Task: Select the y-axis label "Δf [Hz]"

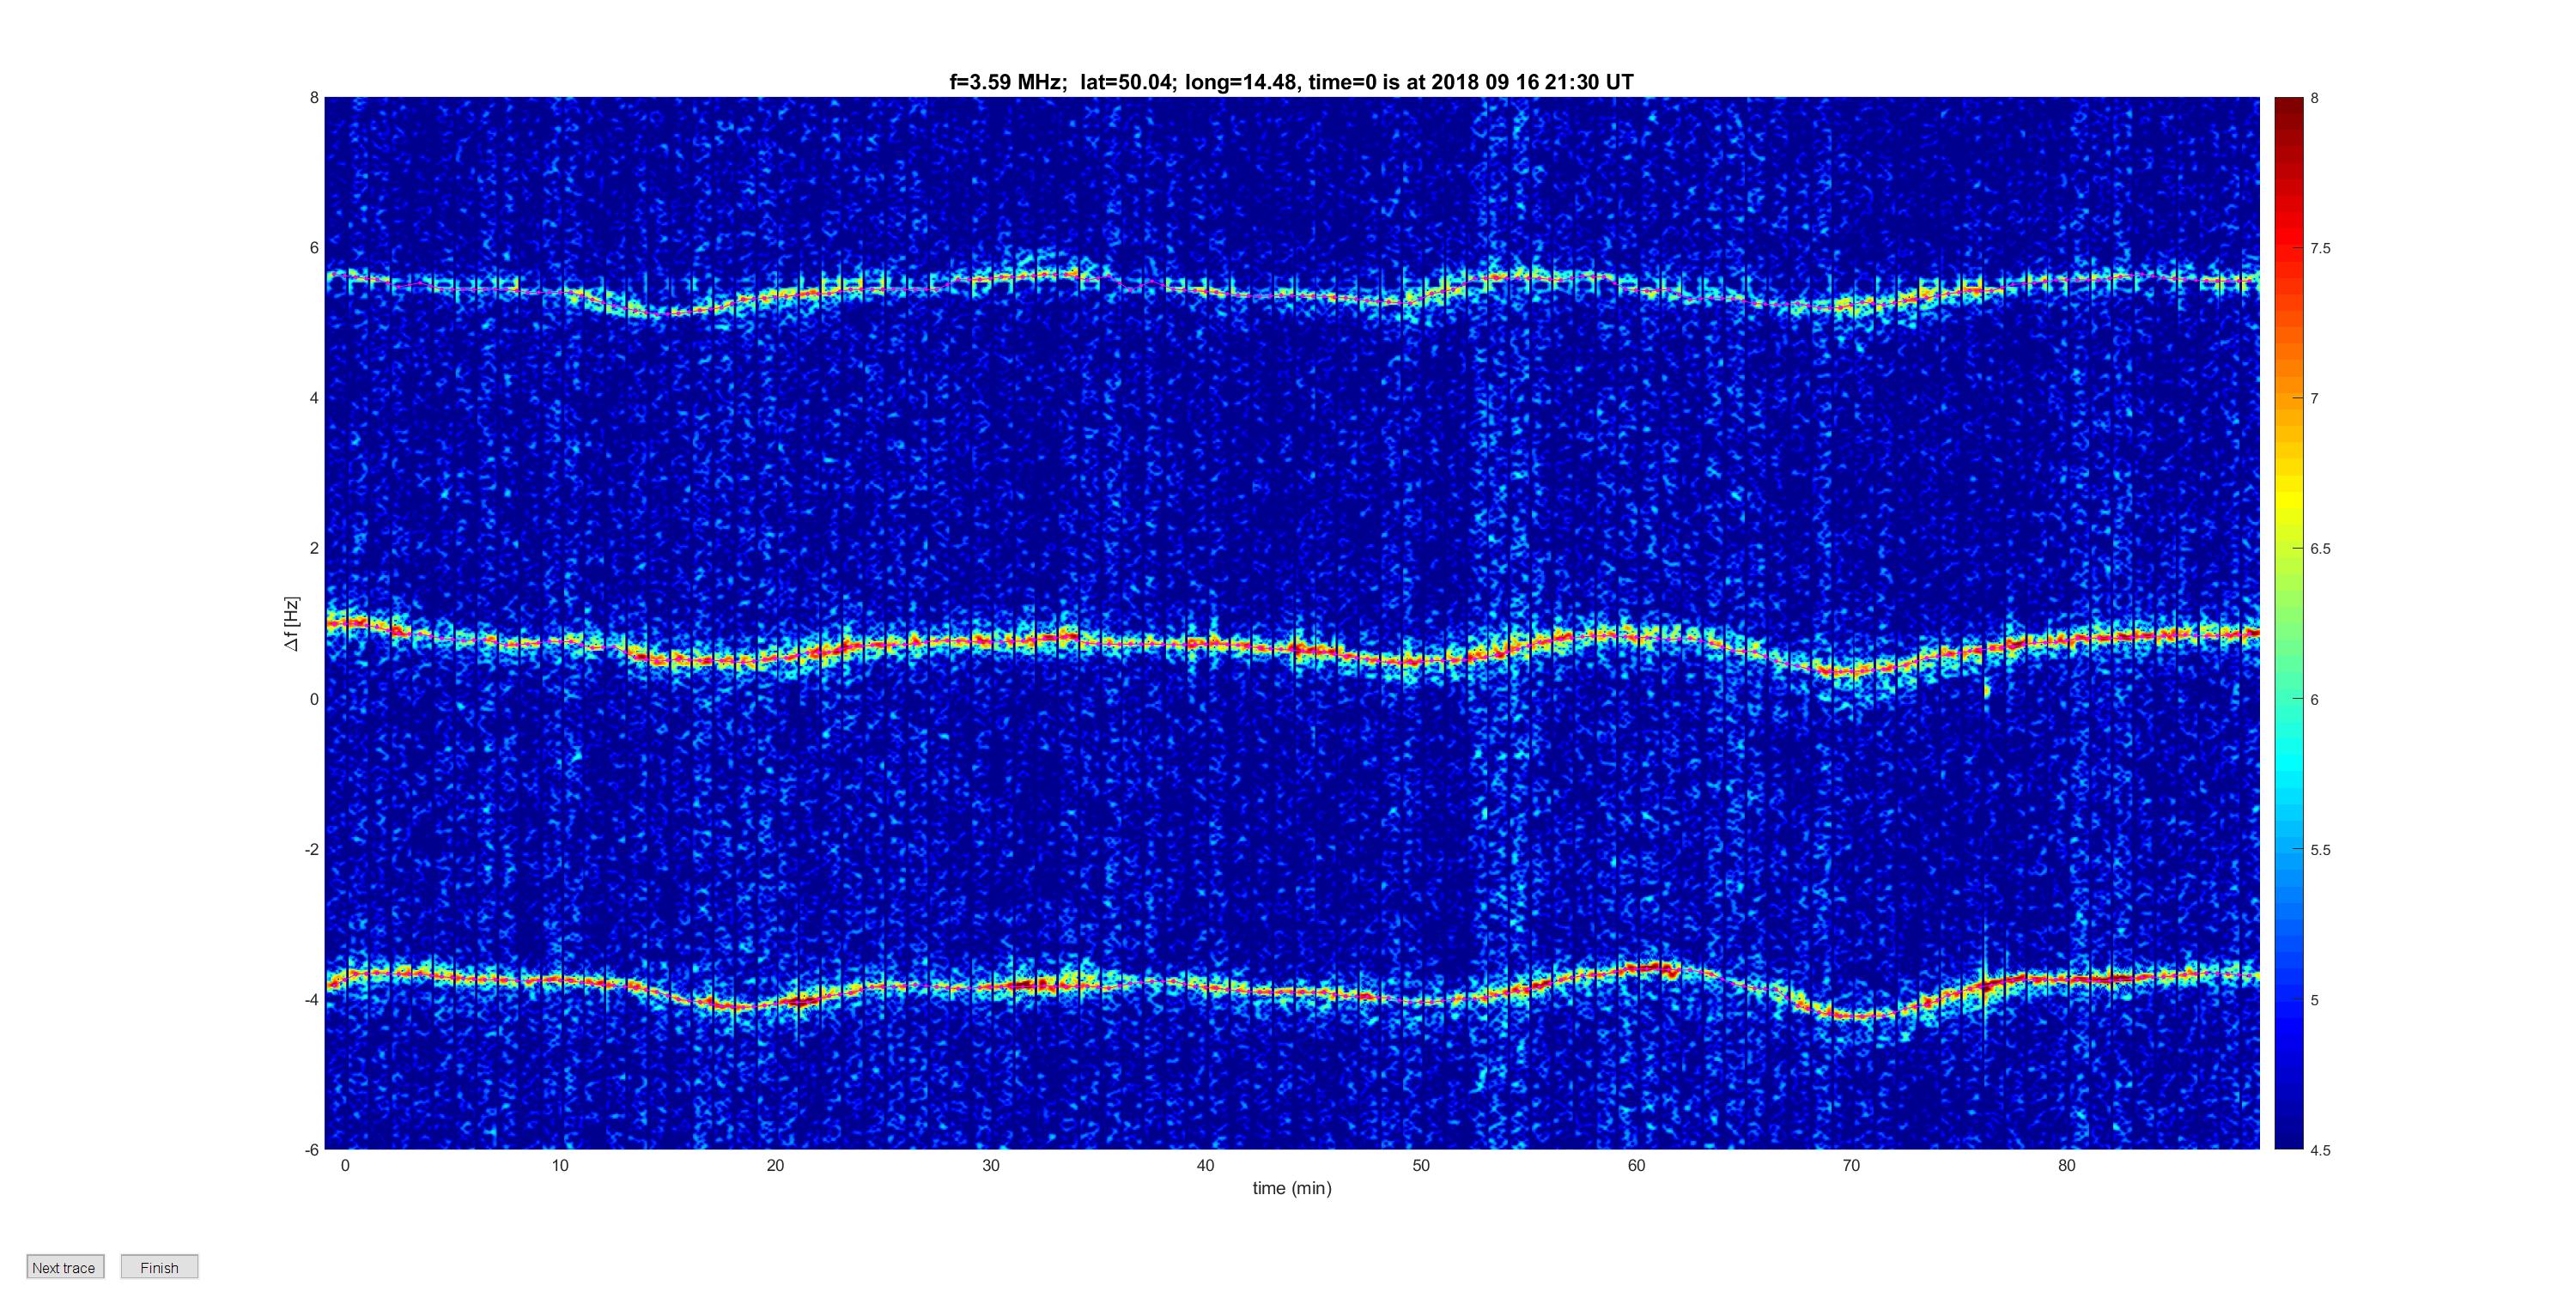Action: pos(291,624)
